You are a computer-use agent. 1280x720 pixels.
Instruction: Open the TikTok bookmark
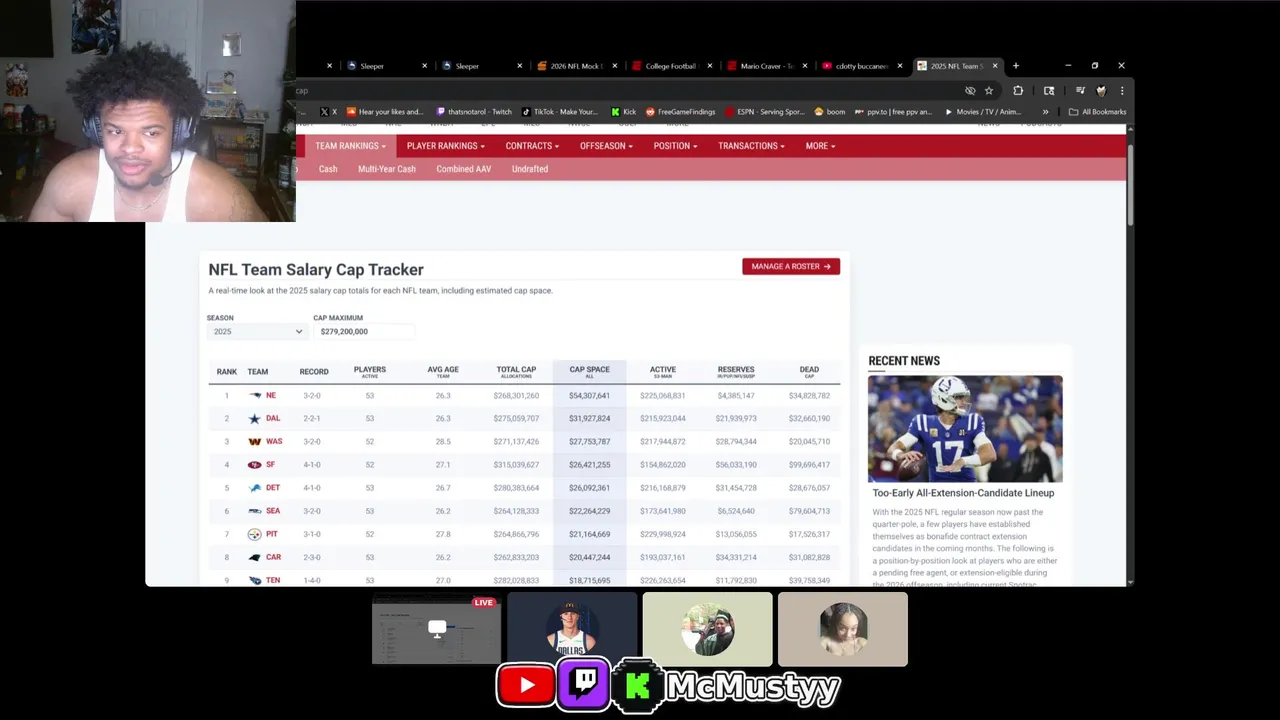(559, 112)
